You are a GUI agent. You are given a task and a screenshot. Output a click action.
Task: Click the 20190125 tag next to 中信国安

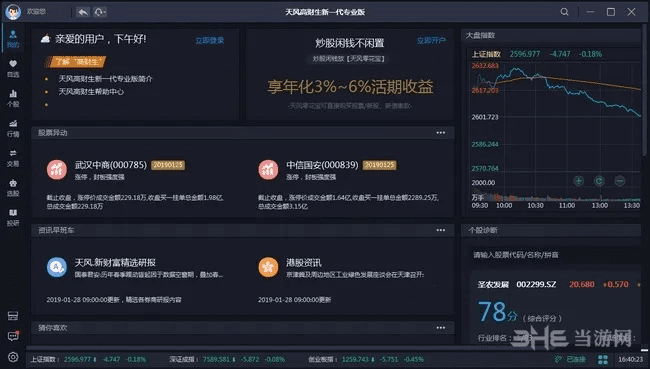tap(379, 165)
